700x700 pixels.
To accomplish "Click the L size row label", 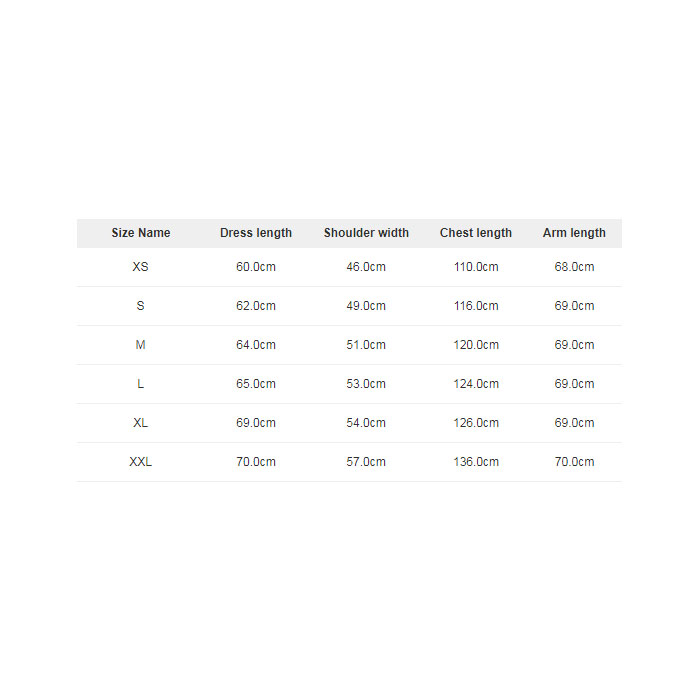I will tap(140, 384).
